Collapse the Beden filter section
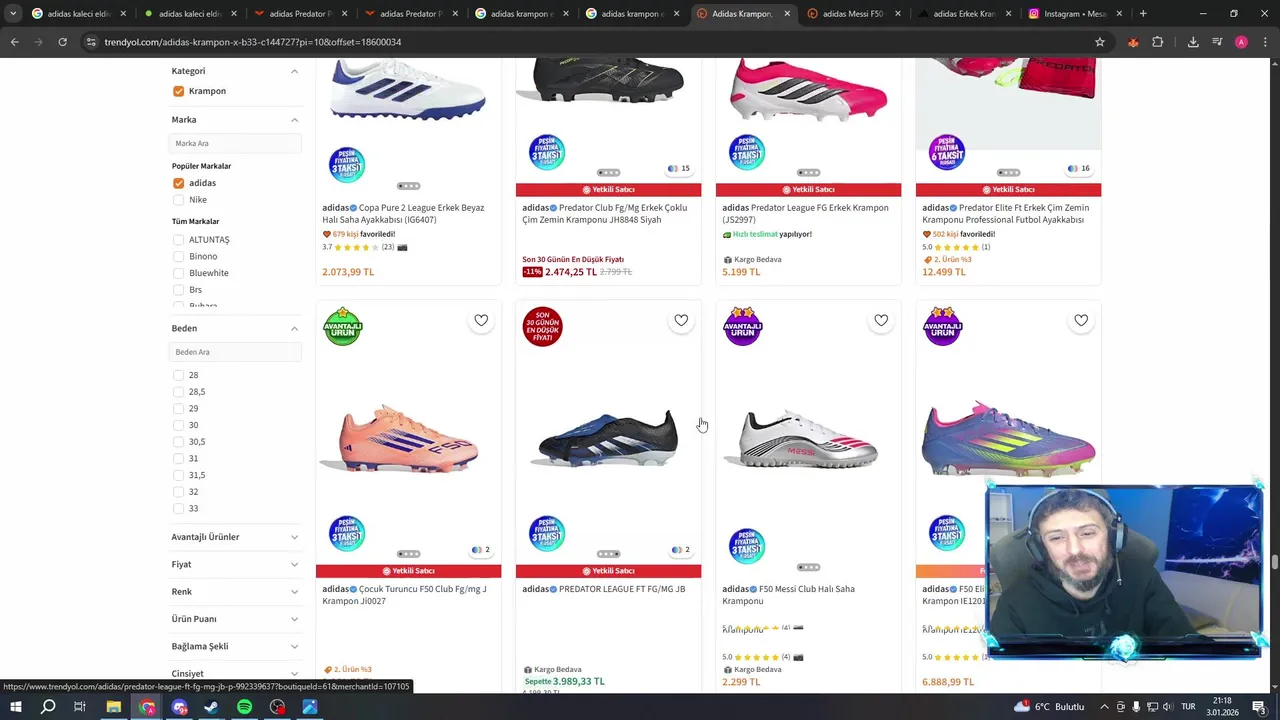The width and height of the screenshot is (1280, 720). pos(294,328)
